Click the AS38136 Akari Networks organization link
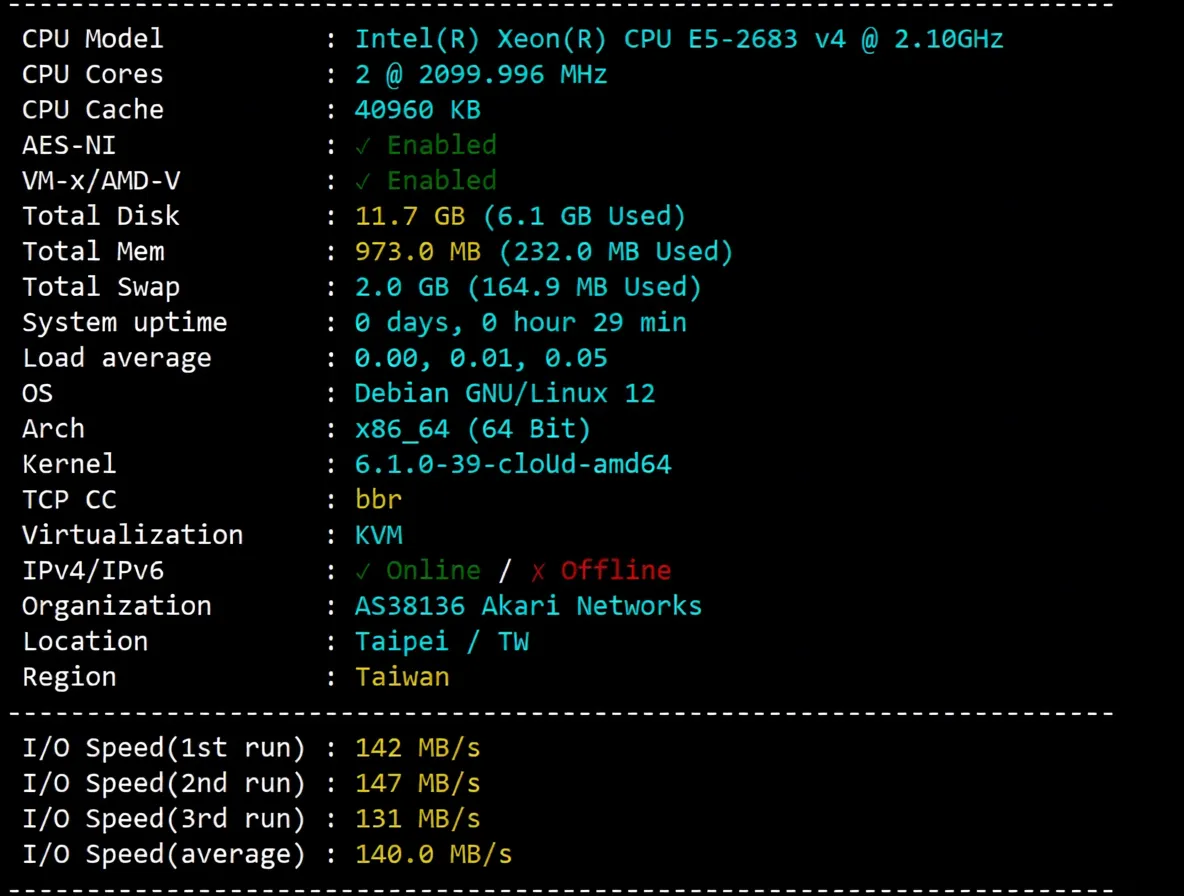 coord(527,605)
